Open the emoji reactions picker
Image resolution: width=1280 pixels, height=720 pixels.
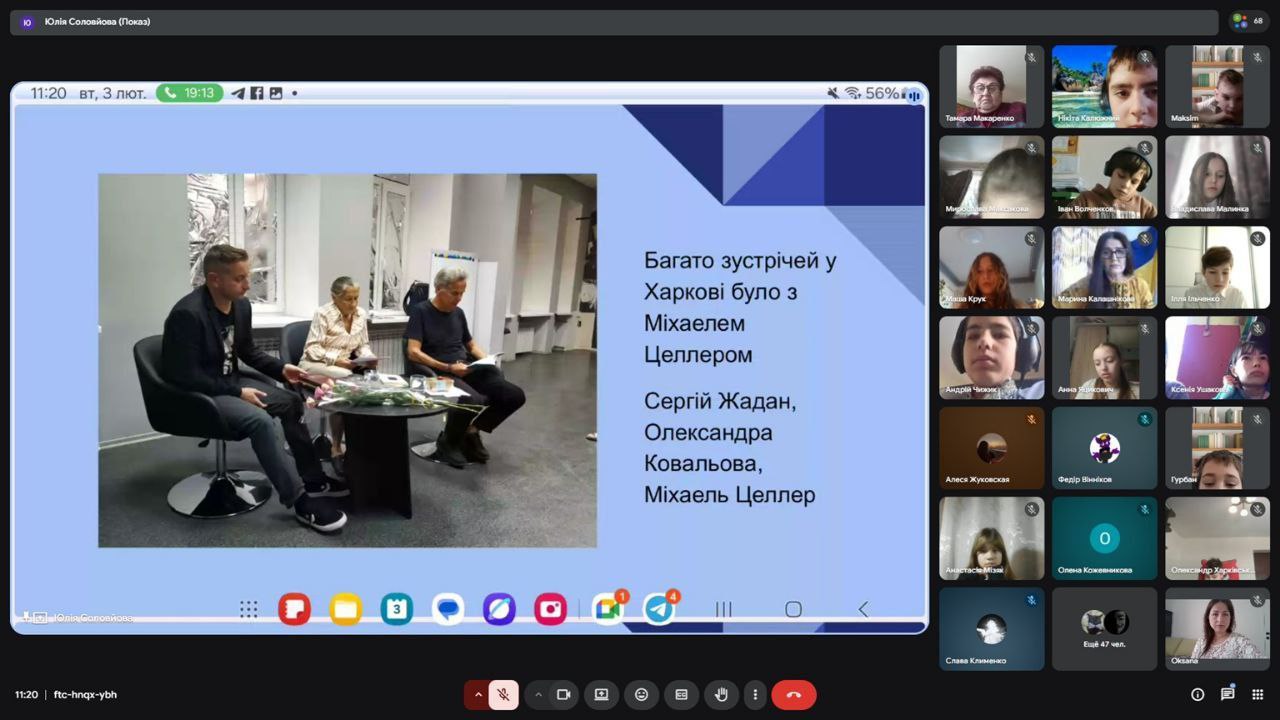tap(642, 695)
